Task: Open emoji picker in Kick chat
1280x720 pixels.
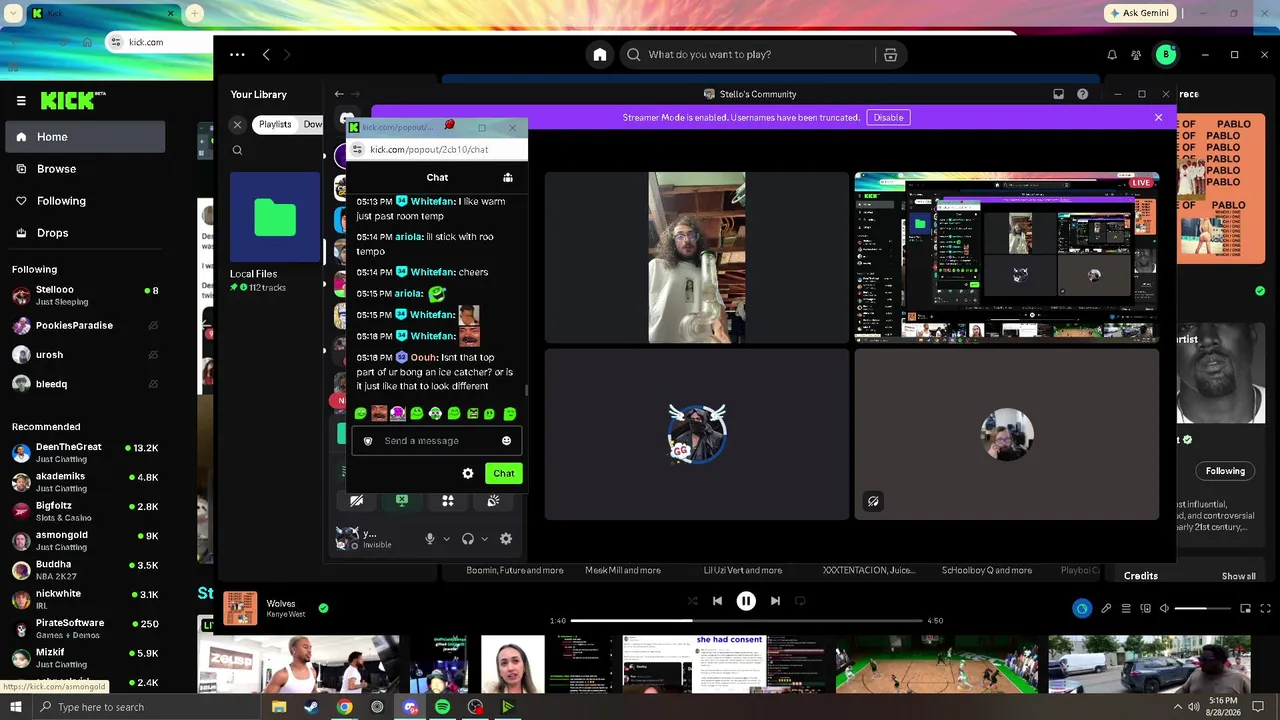Action: [x=506, y=441]
